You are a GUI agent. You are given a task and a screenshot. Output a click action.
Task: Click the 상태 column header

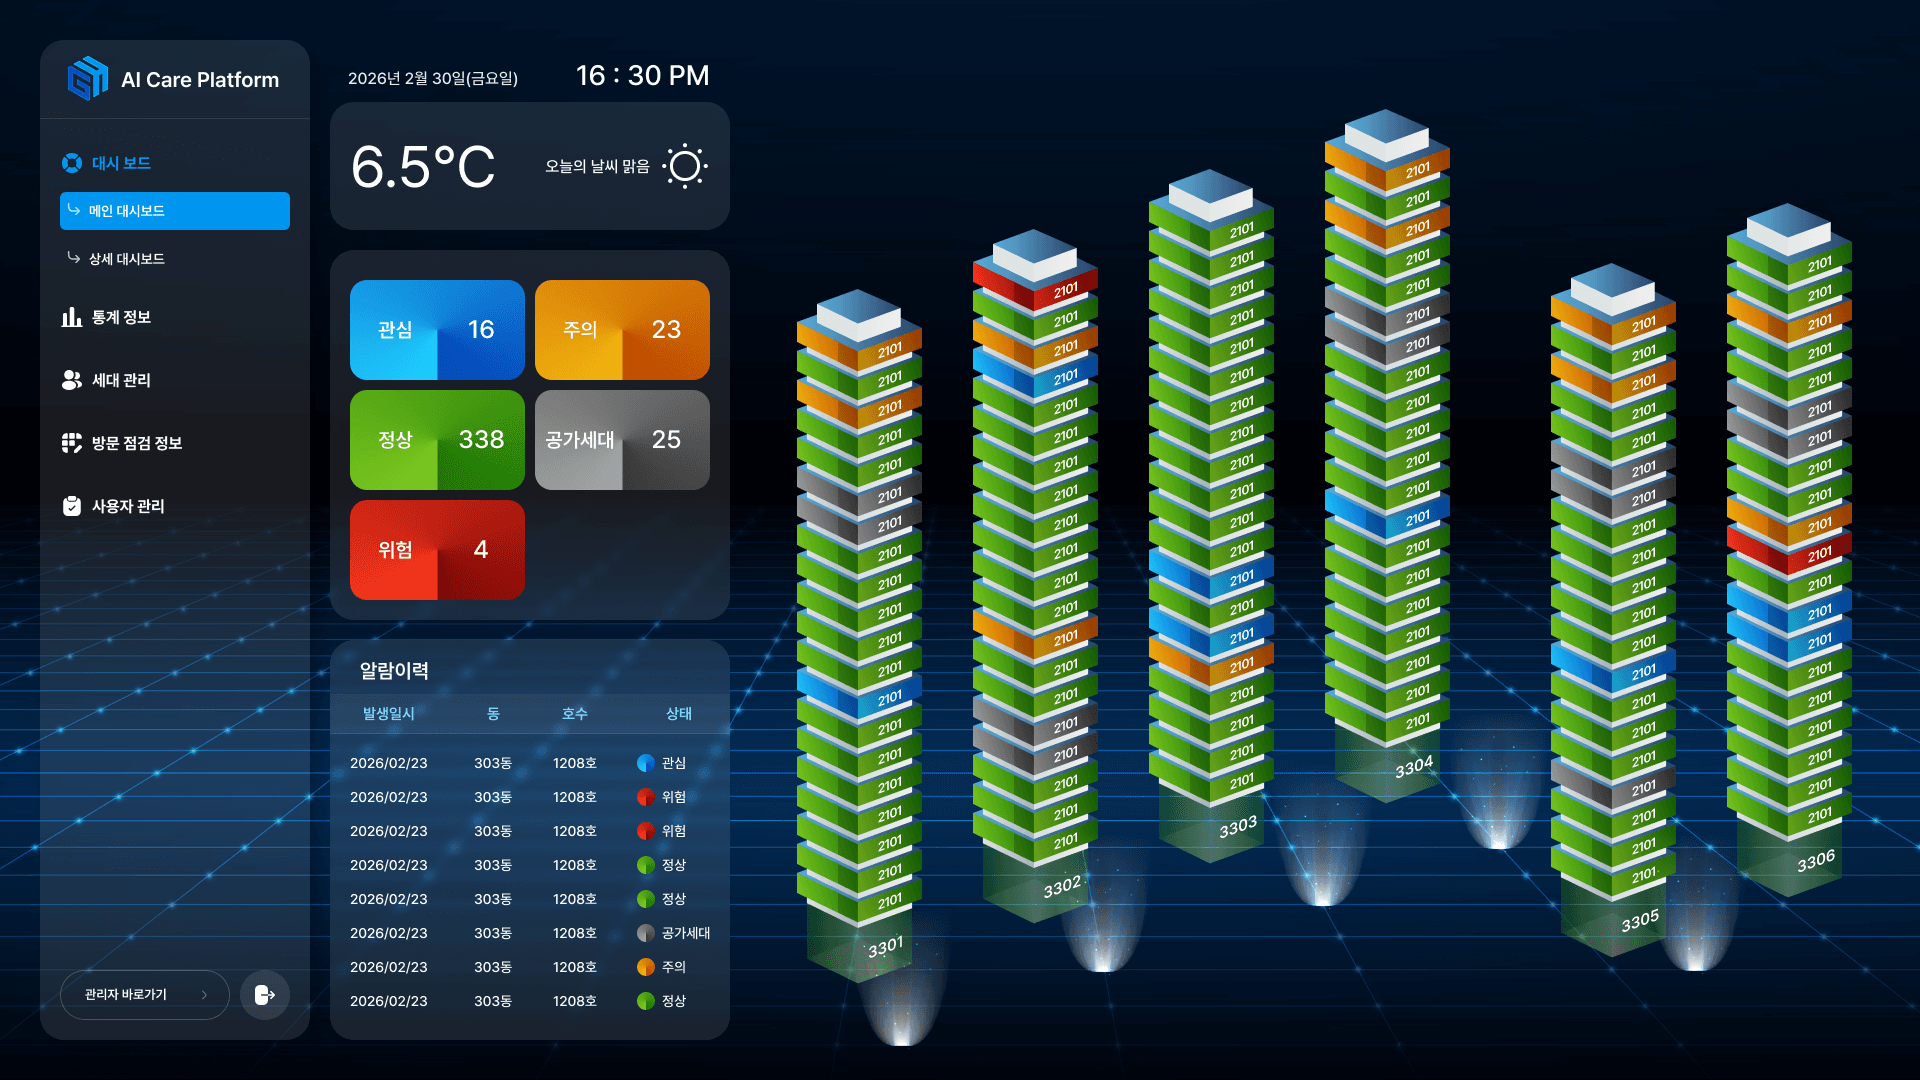[679, 714]
